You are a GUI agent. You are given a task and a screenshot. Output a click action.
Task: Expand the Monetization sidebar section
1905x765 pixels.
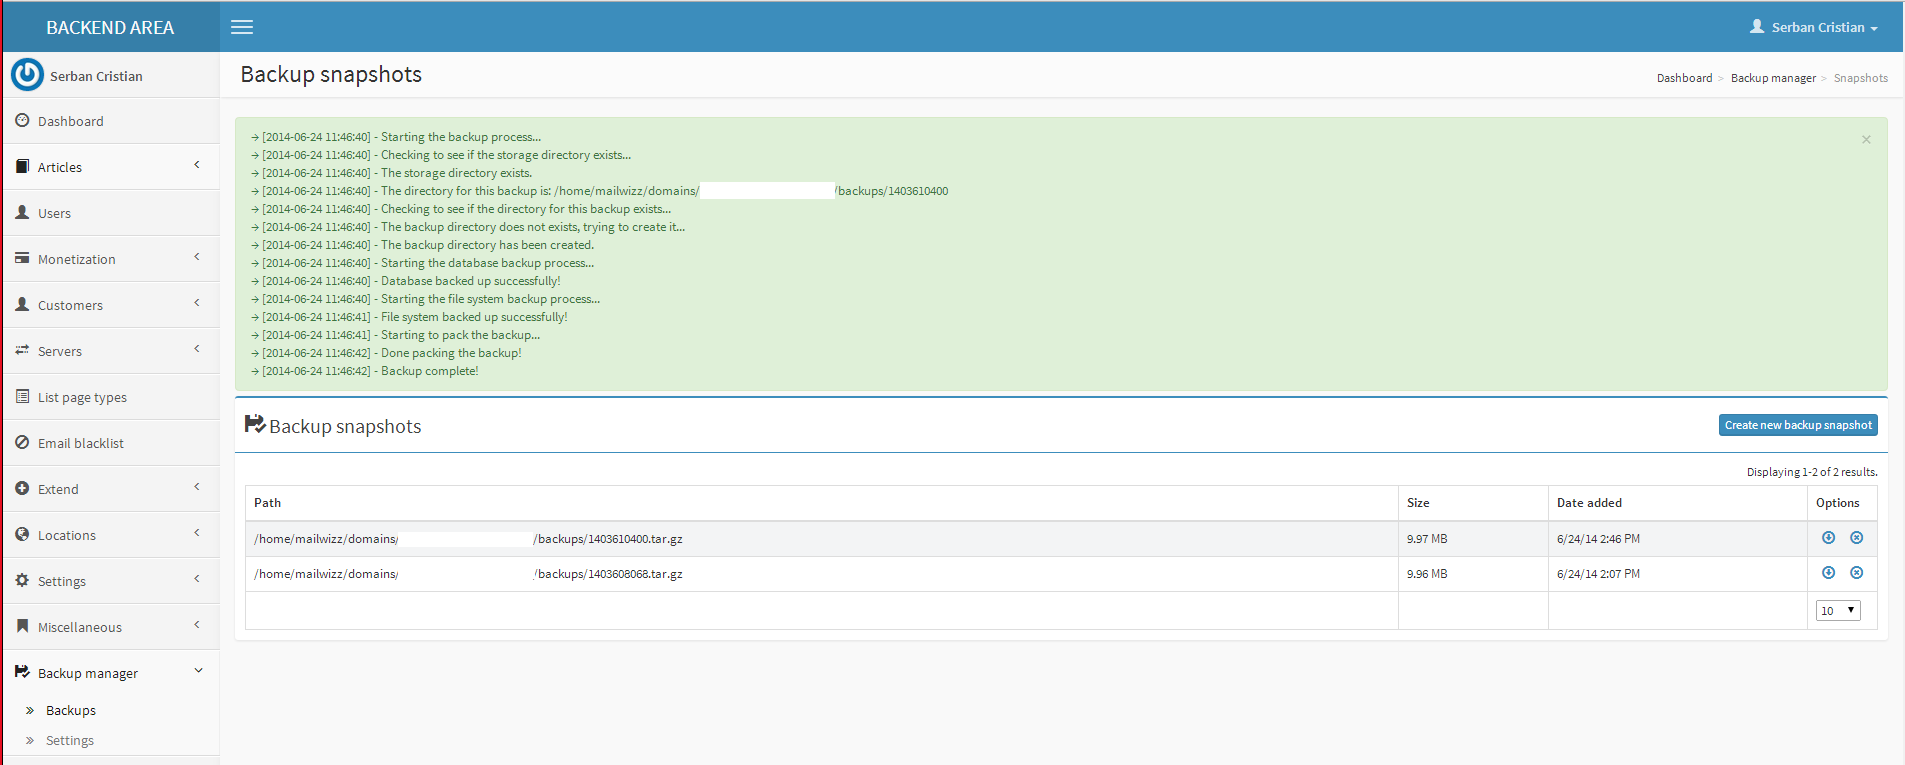pyautogui.click(x=110, y=259)
